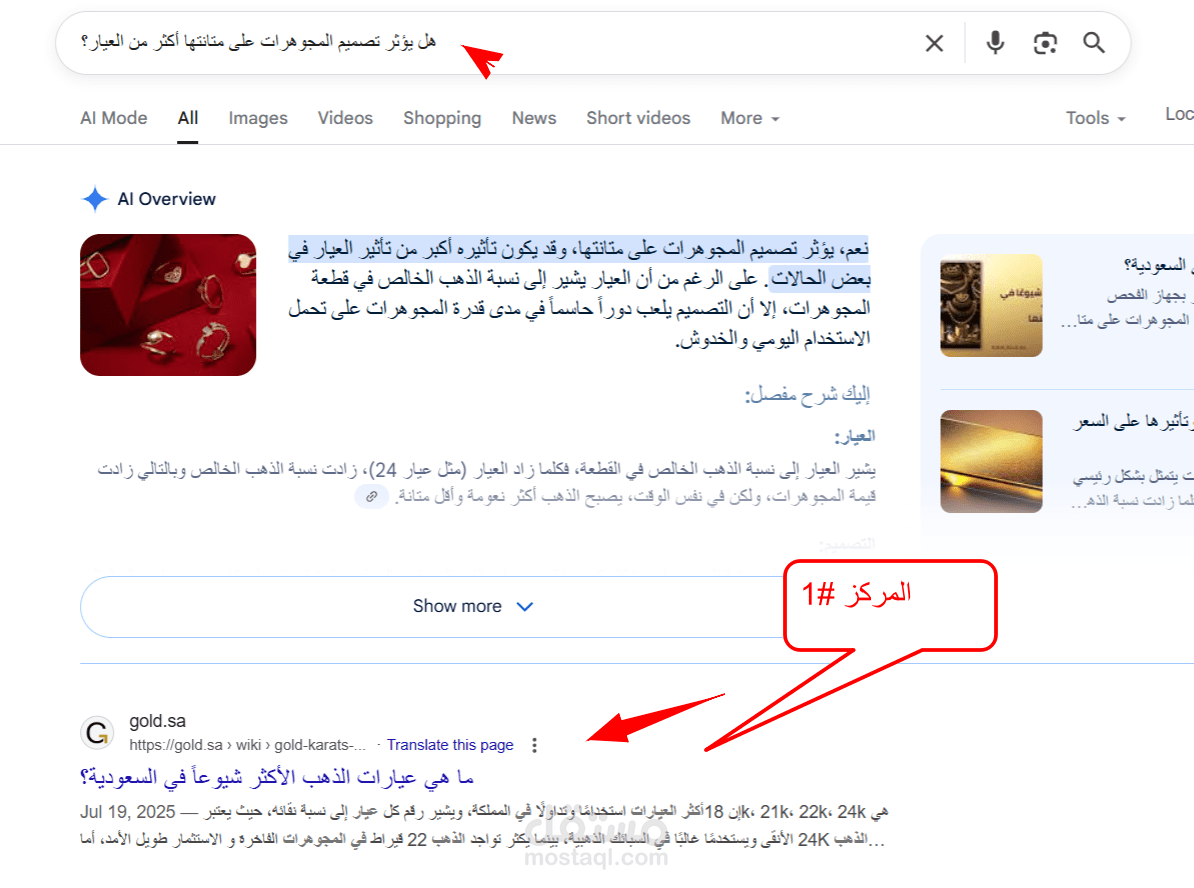Click the gold.sa site favicon
This screenshot has width=1194, height=888.
(97, 733)
